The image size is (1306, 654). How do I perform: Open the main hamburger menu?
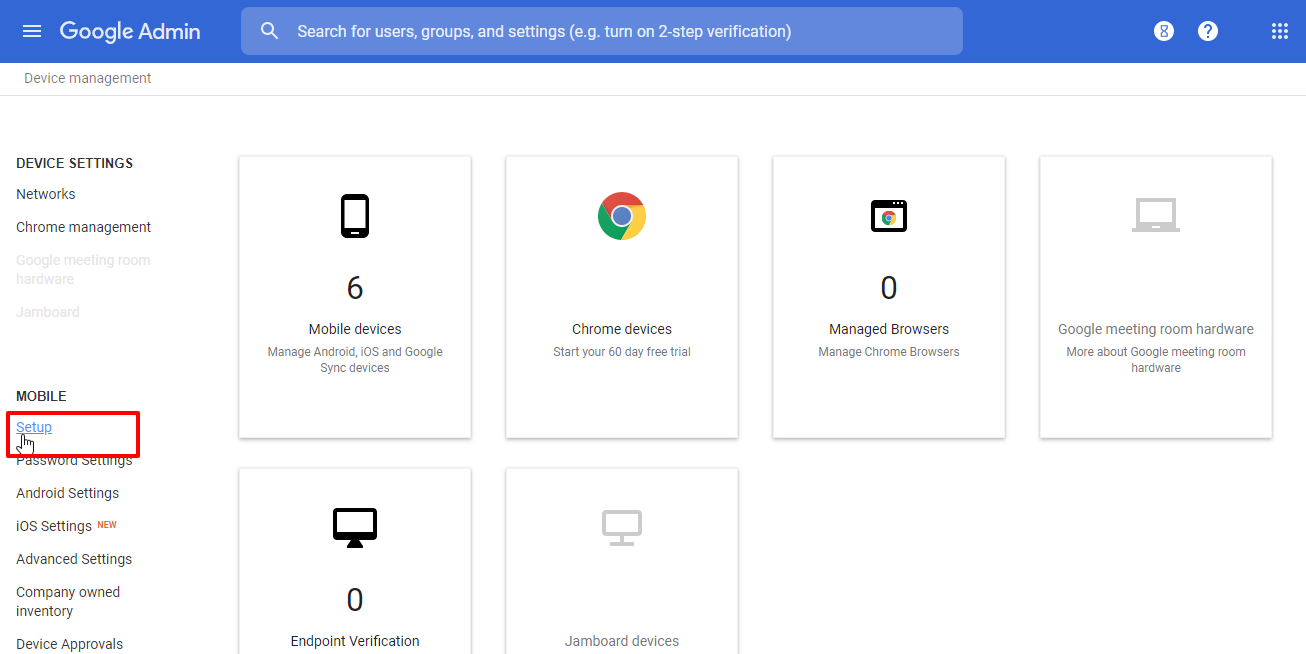point(32,31)
